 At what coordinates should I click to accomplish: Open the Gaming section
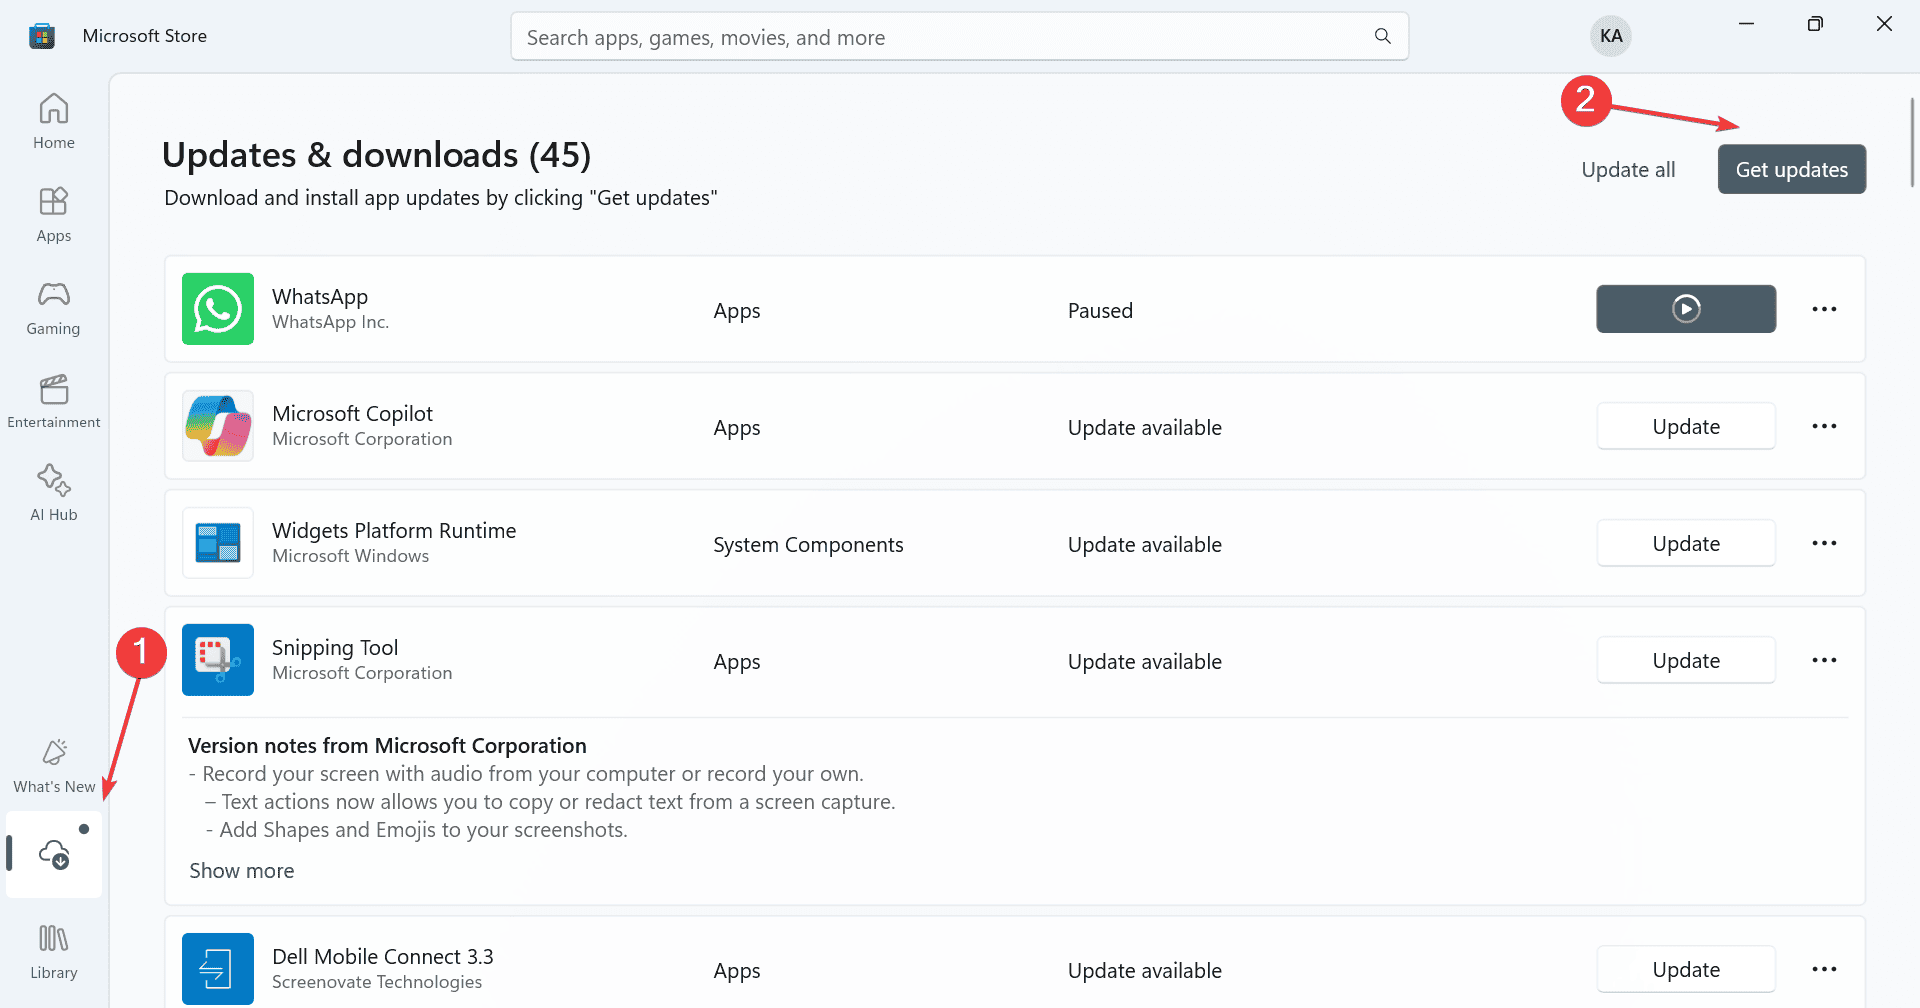pyautogui.click(x=54, y=307)
